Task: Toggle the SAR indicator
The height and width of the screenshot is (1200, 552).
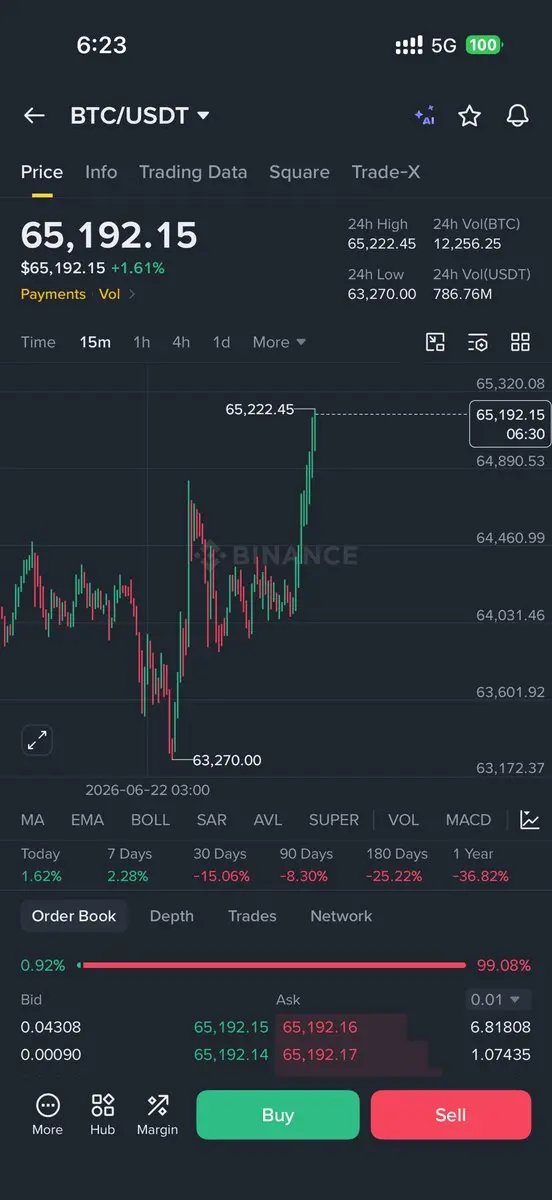Action: [x=211, y=820]
